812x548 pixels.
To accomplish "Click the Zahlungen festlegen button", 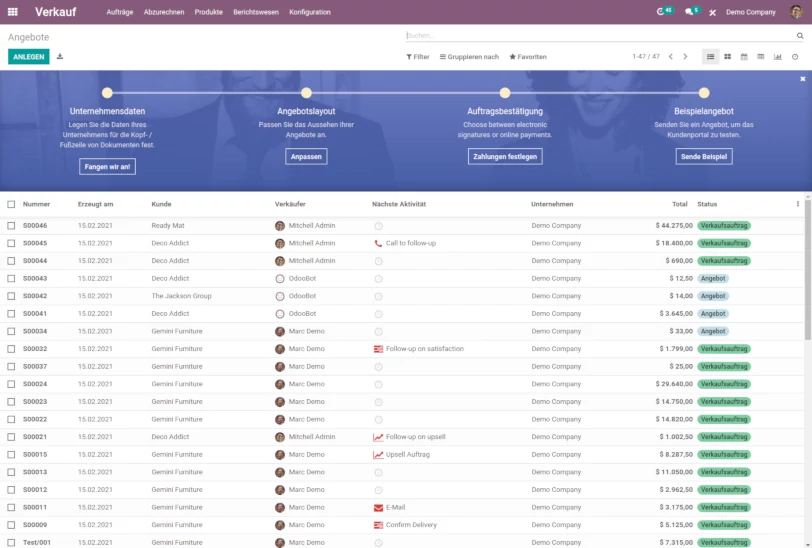I will pyautogui.click(x=505, y=156).
